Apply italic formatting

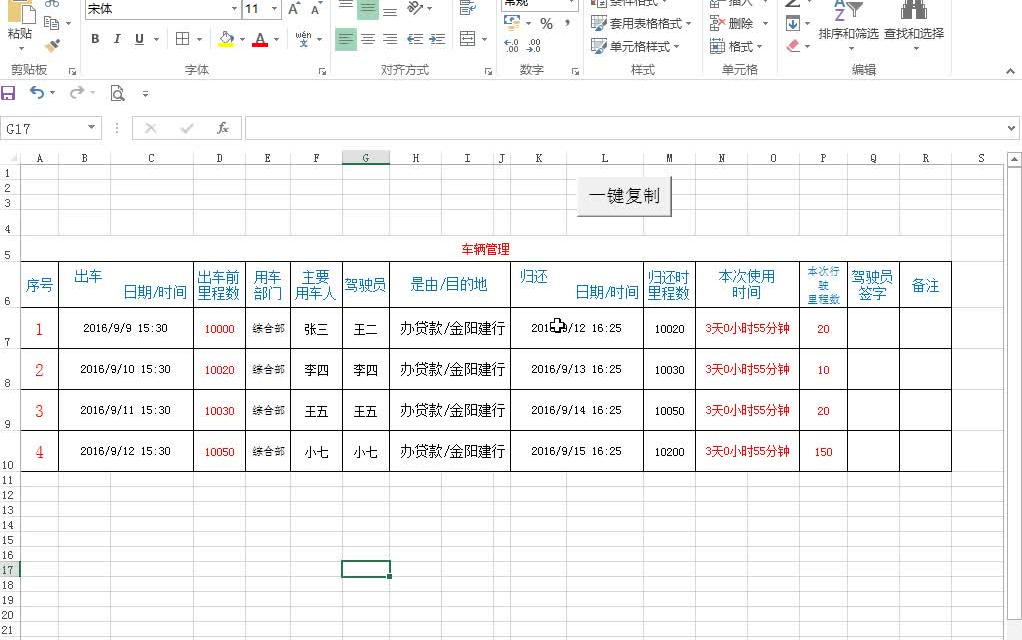[117, 38]
